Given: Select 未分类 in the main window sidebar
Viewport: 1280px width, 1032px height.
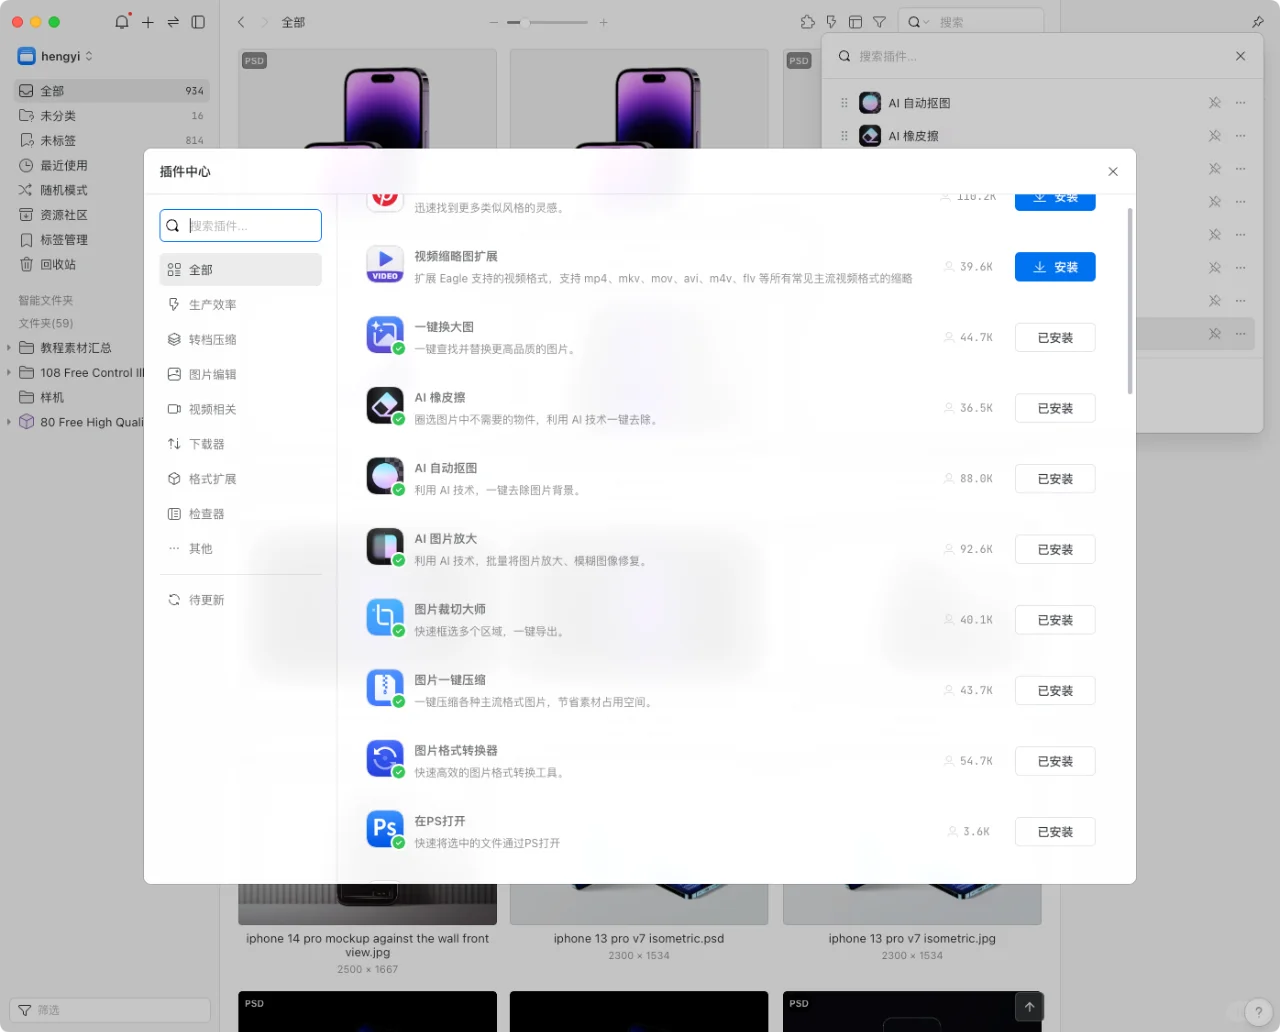Looking at the screenshot, I should (x=112, y=116).
